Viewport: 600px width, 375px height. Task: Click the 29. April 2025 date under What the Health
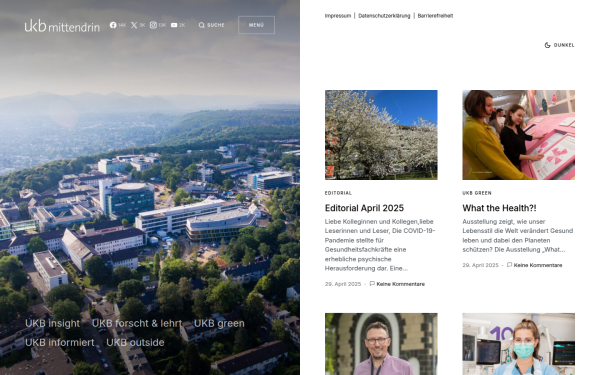pos(480,265)
